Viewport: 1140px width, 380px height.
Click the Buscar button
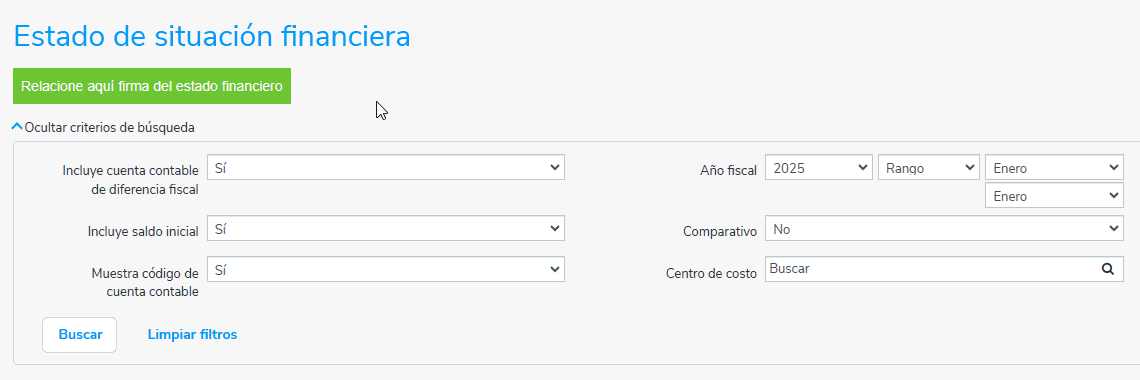click(x=80, y=335)
